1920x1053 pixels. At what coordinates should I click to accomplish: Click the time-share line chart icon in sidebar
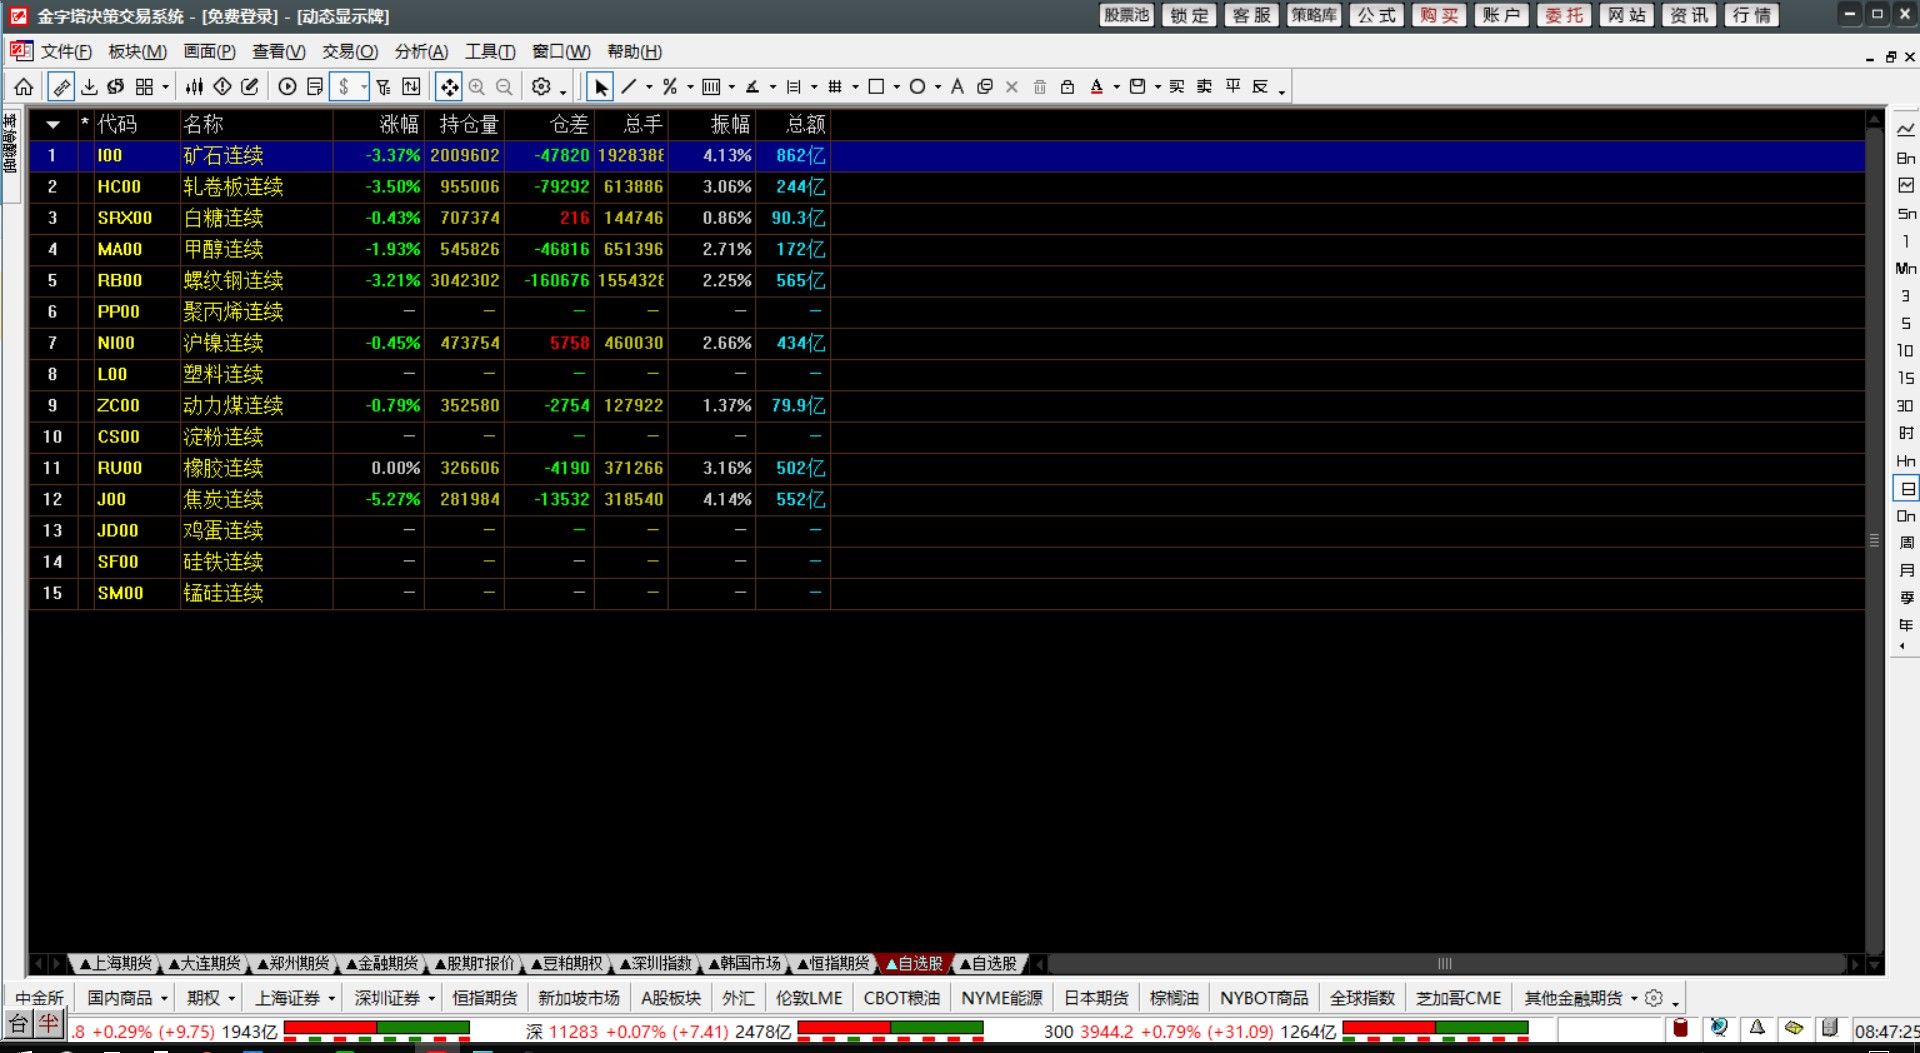point(1906,130)
